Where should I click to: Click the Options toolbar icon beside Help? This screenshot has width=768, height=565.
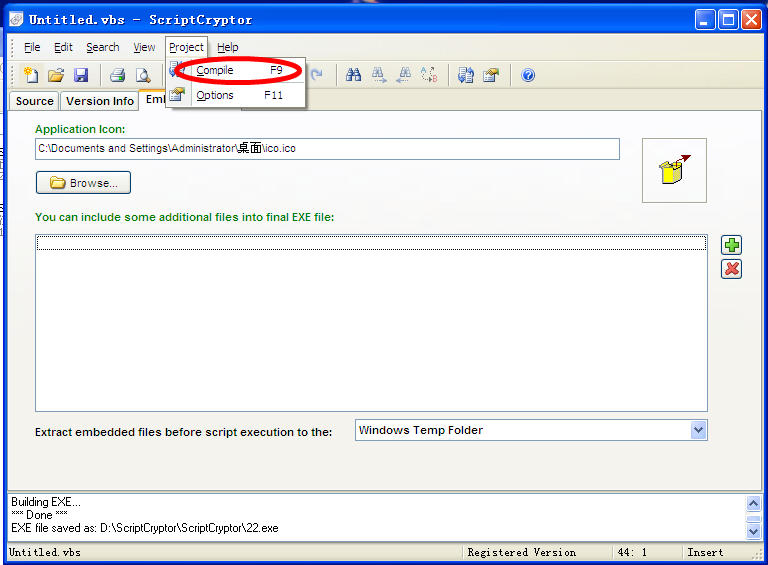(x=490, y=75)
